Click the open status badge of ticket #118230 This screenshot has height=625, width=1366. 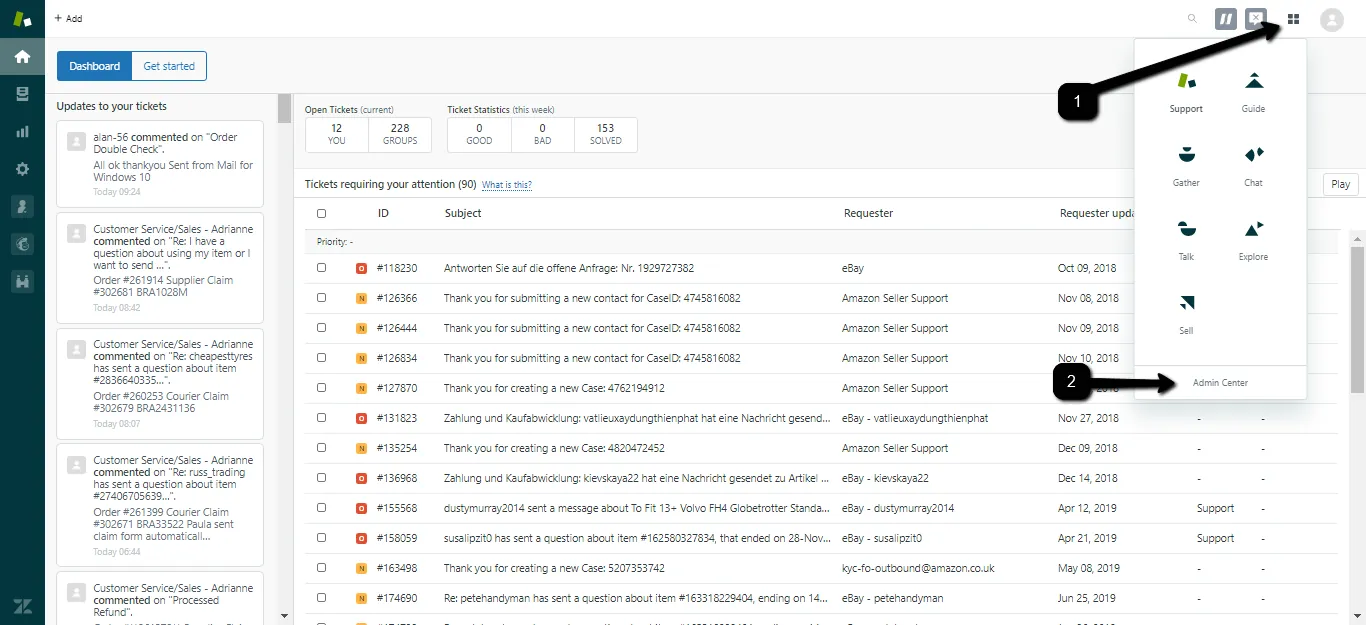point(361,268)
